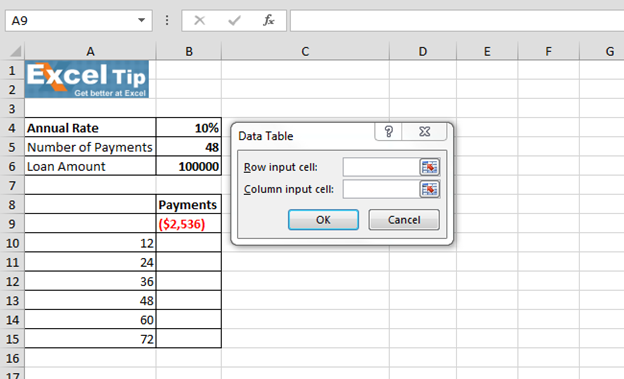The image size is (624, 379).
Task: Click the formula bar Cancel X icon
Action: tap(199, 20)
